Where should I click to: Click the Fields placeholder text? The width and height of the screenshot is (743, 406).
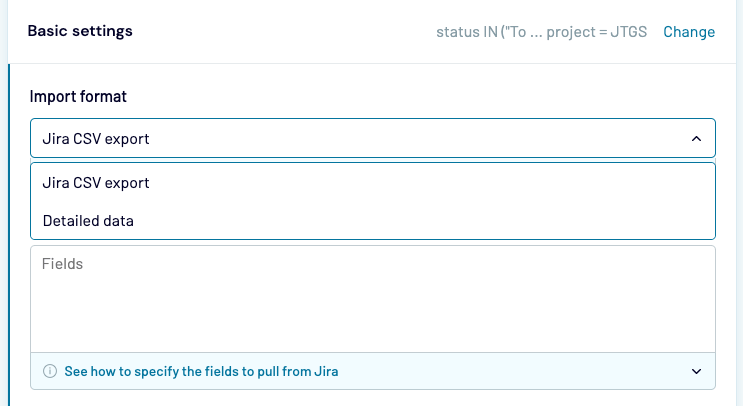point(62,265)
